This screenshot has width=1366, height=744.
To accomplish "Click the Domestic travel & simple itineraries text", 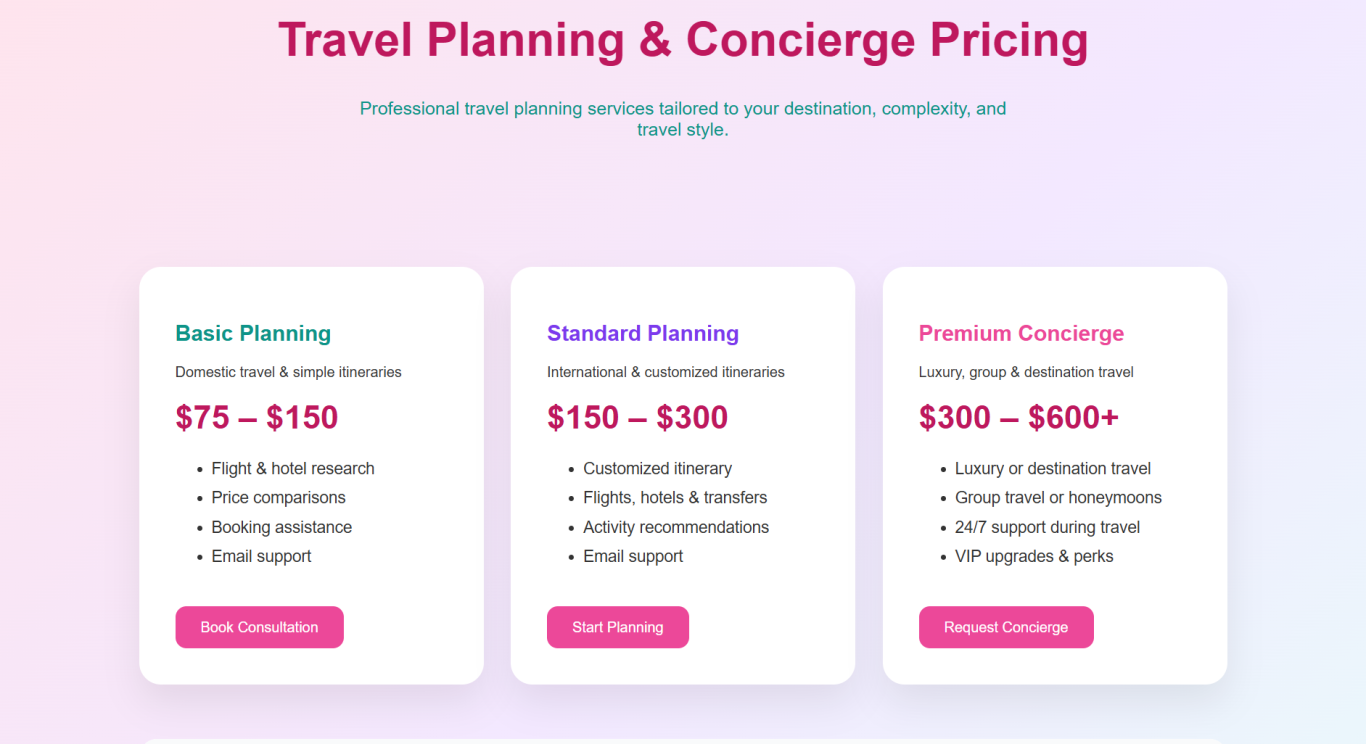I will click(x=288, y=372).
